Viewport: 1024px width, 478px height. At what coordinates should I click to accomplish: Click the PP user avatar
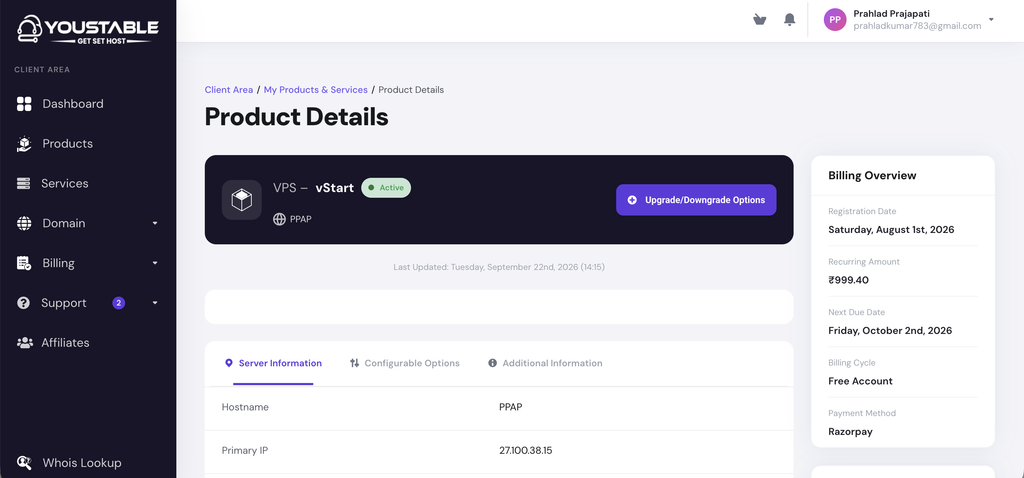pos(835,20)
